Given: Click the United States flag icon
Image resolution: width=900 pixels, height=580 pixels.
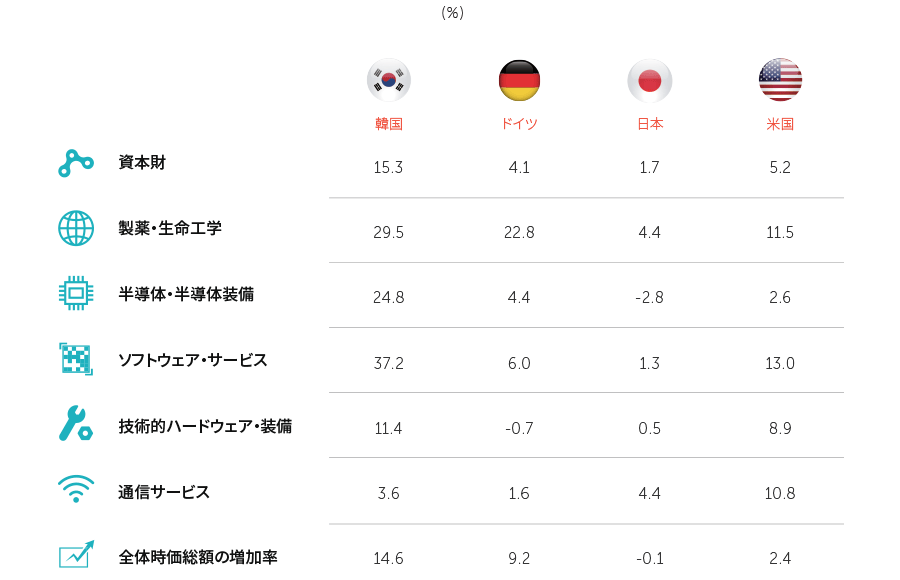Looking at the screenshot, I should click(780, 80).
